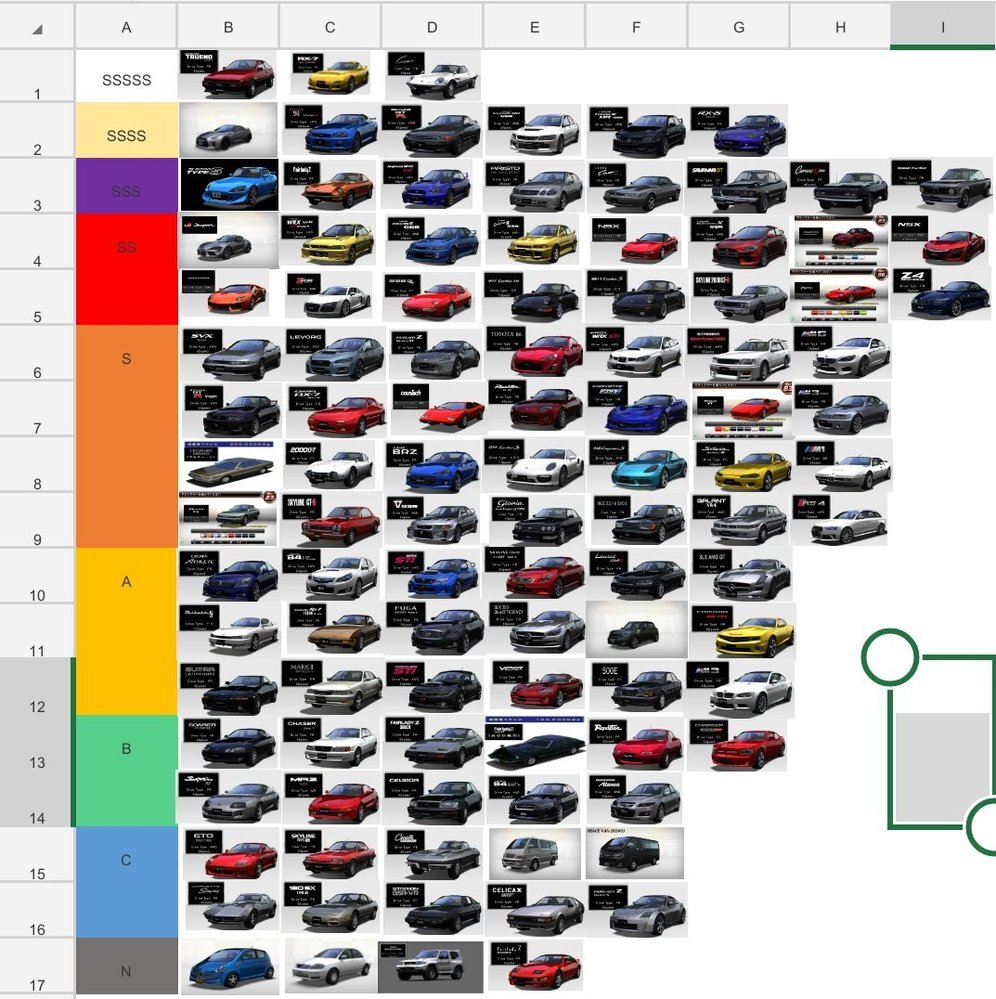Screen dimensions: 996x999
Task: Select the CELSIOR car image
Action: coord(433,798)
